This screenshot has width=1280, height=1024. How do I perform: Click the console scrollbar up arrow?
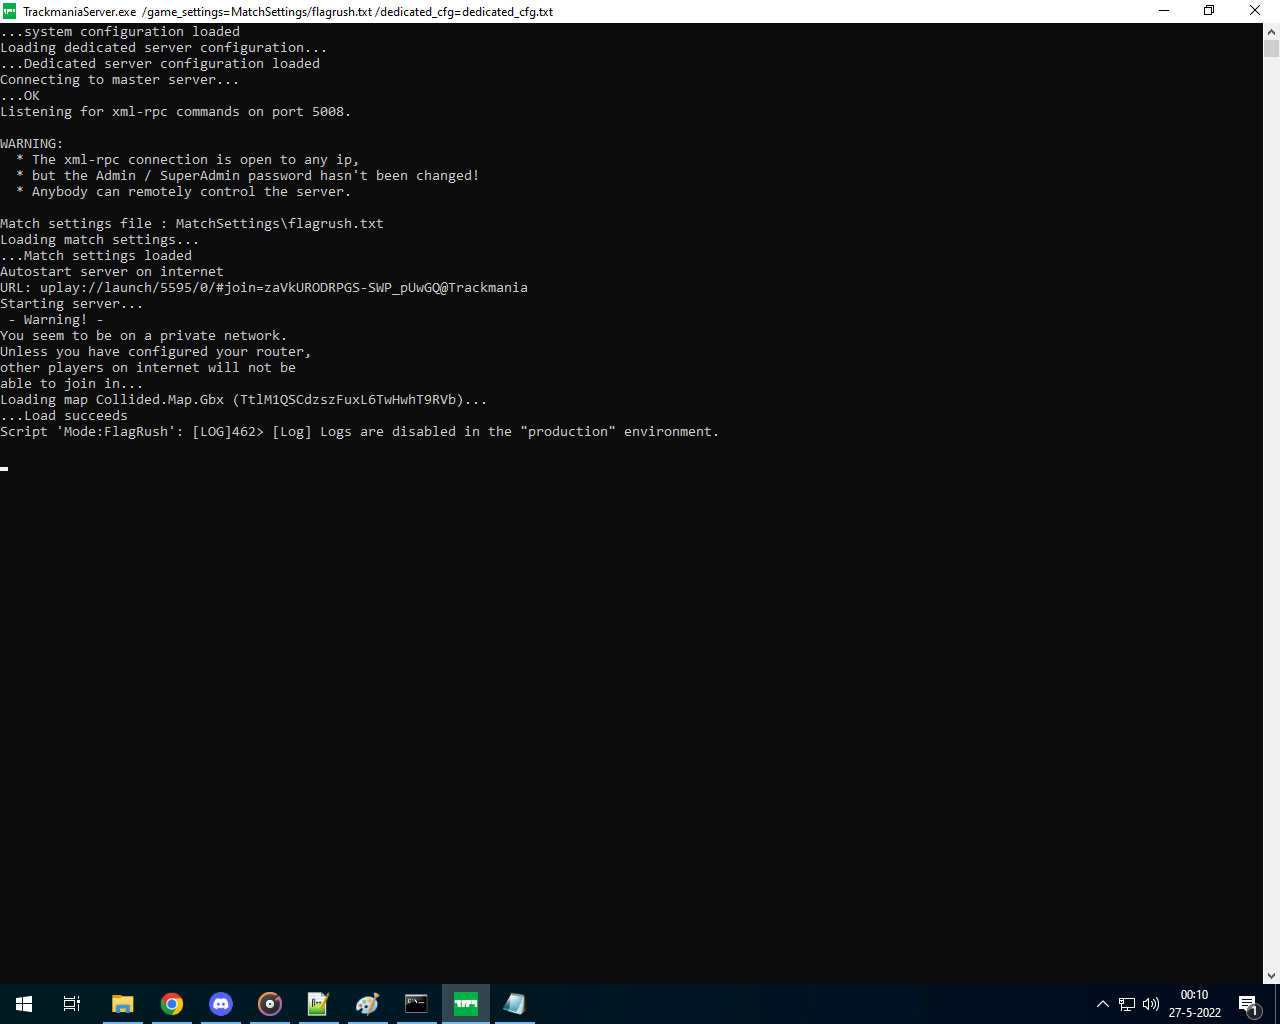(x=1271, y=31)
